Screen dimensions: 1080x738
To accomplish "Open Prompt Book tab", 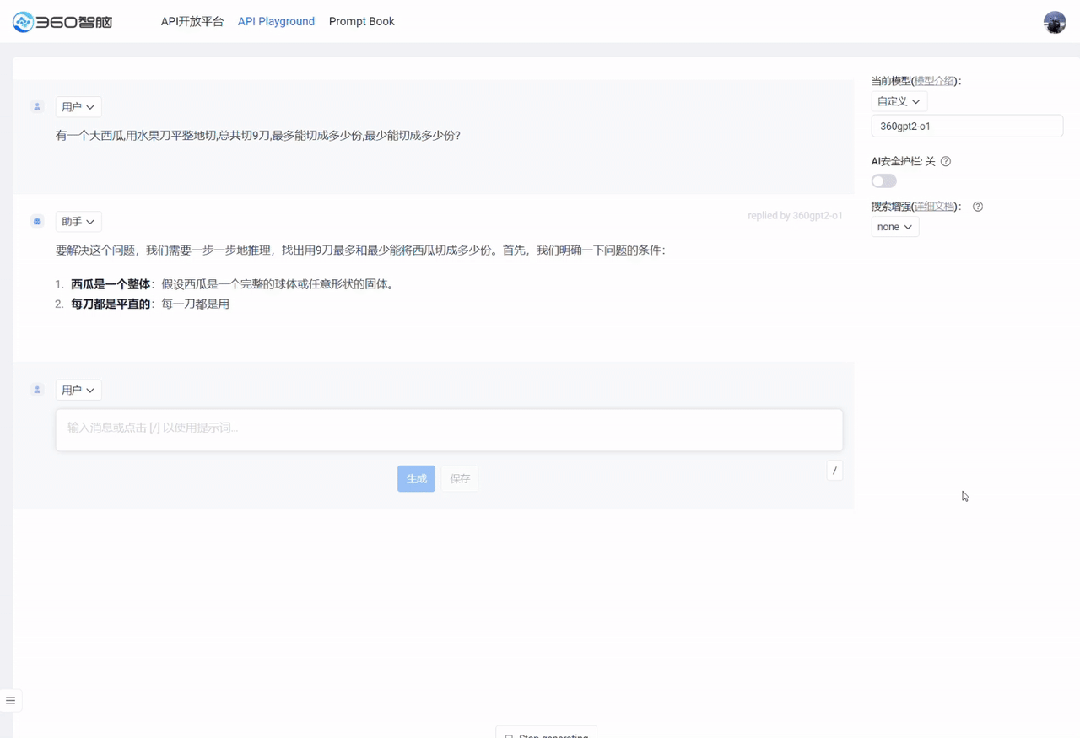I will [x=362, y=21].
